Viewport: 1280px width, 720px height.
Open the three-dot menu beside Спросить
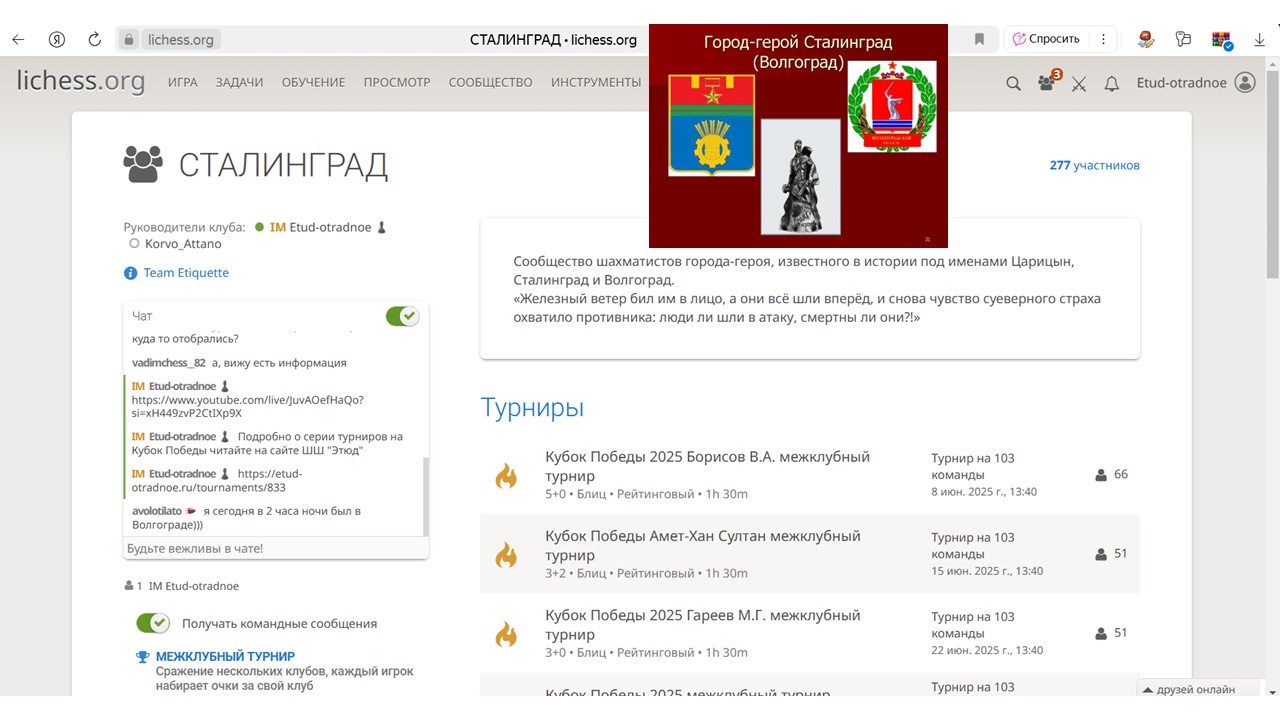click(1103, 39)
